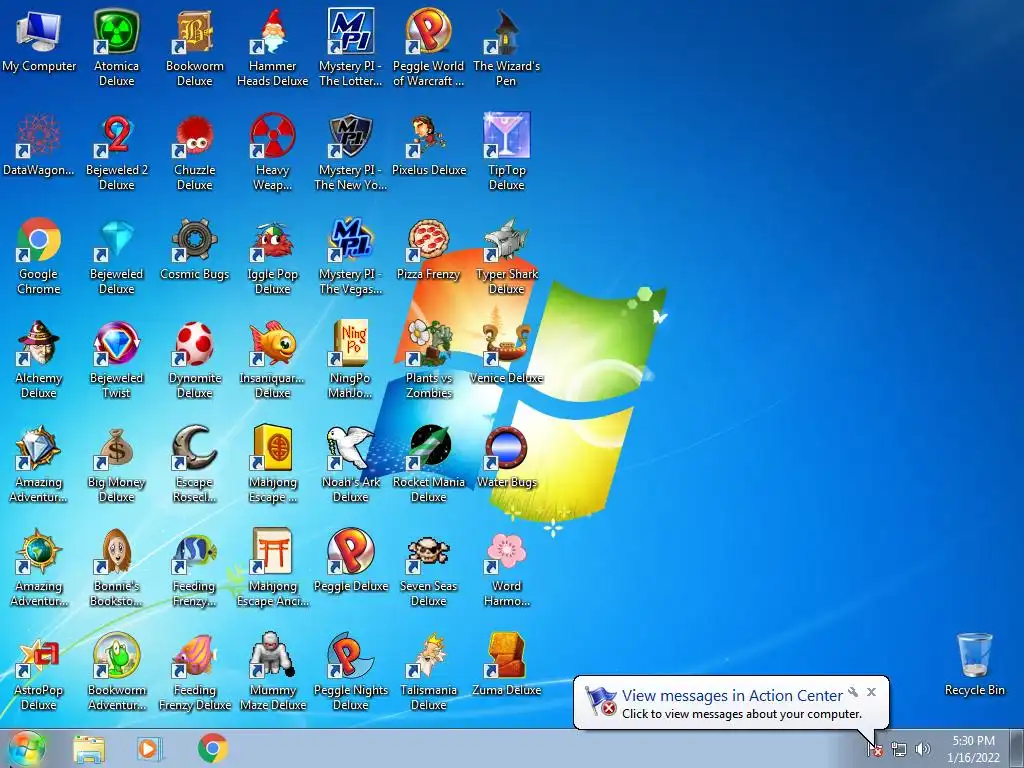Open notification balloon options wrench
1024x768 pixels.
click(853, 692)
